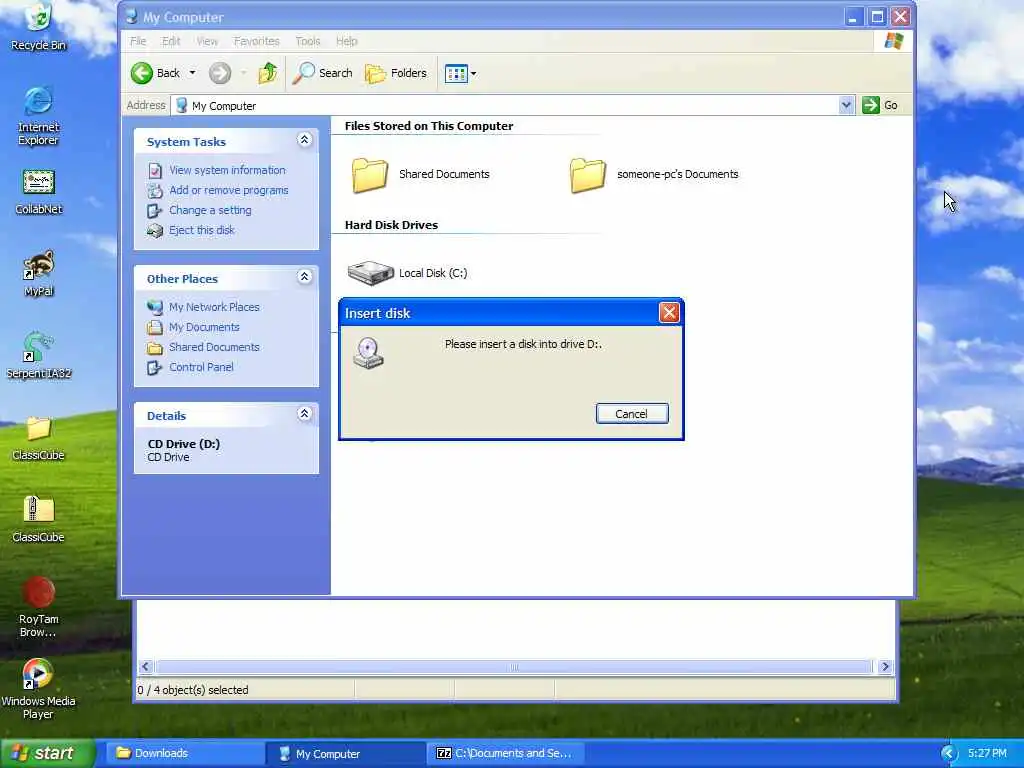Open the Help menu
This screenshot has width=1024, height=768.
[x=347, y=41]
